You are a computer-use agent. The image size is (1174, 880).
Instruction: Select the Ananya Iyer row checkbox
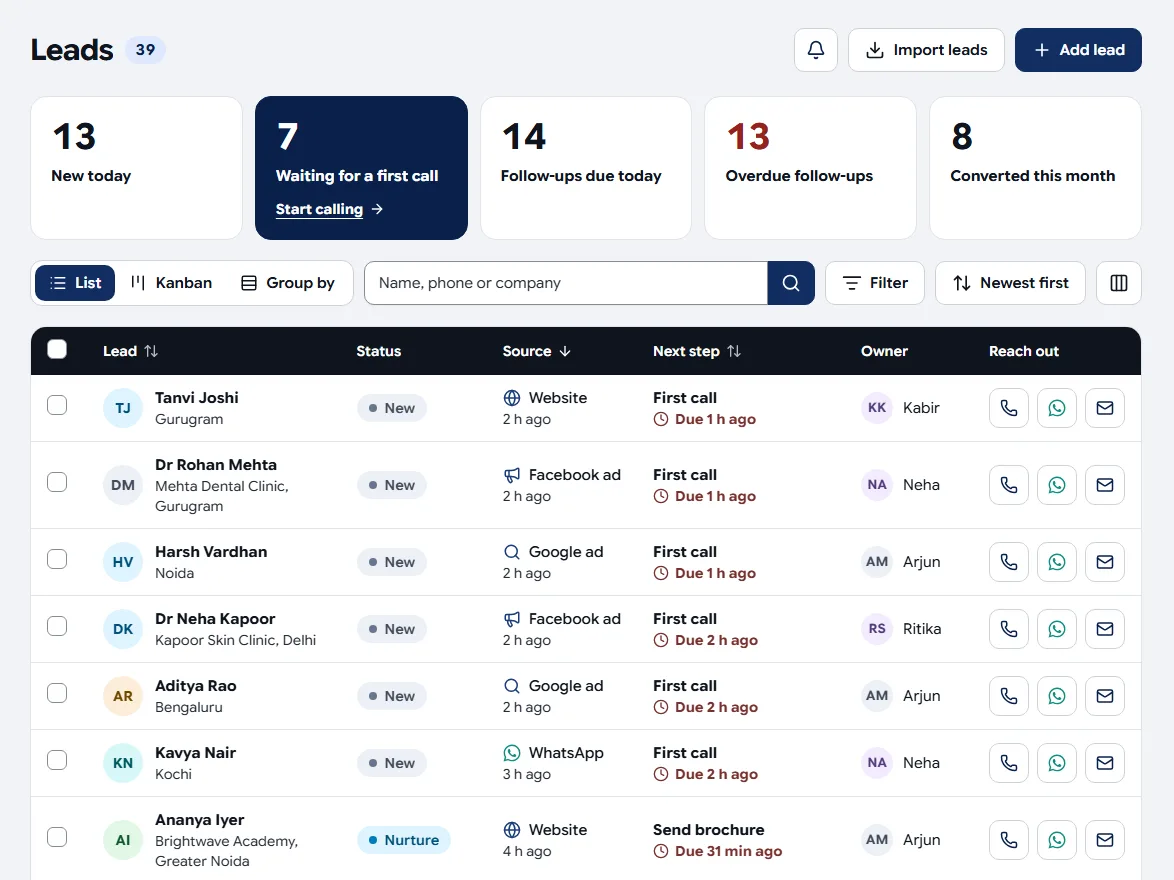click(x=57, y=837)
